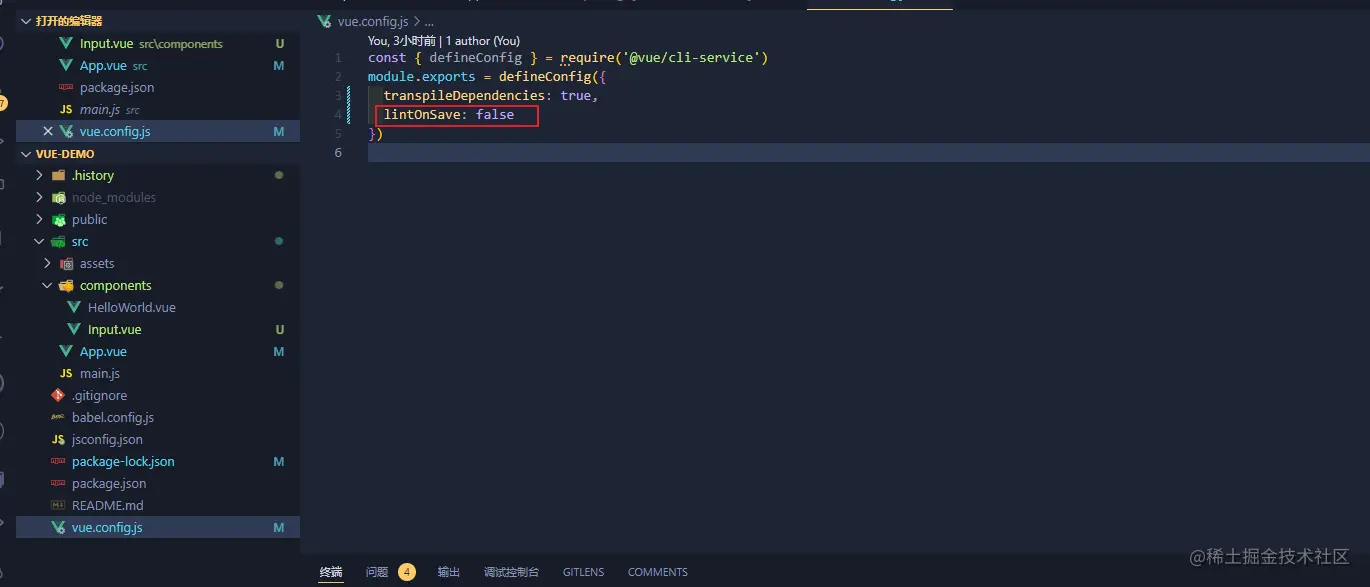The height and width of the screenshot is (587, 1370).
Task: Click the public folder icon
Action: point(58,219)
